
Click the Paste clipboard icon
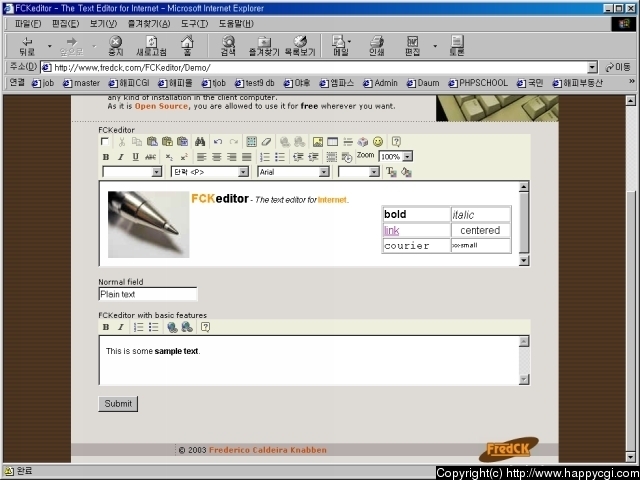[x=152, y=142]
